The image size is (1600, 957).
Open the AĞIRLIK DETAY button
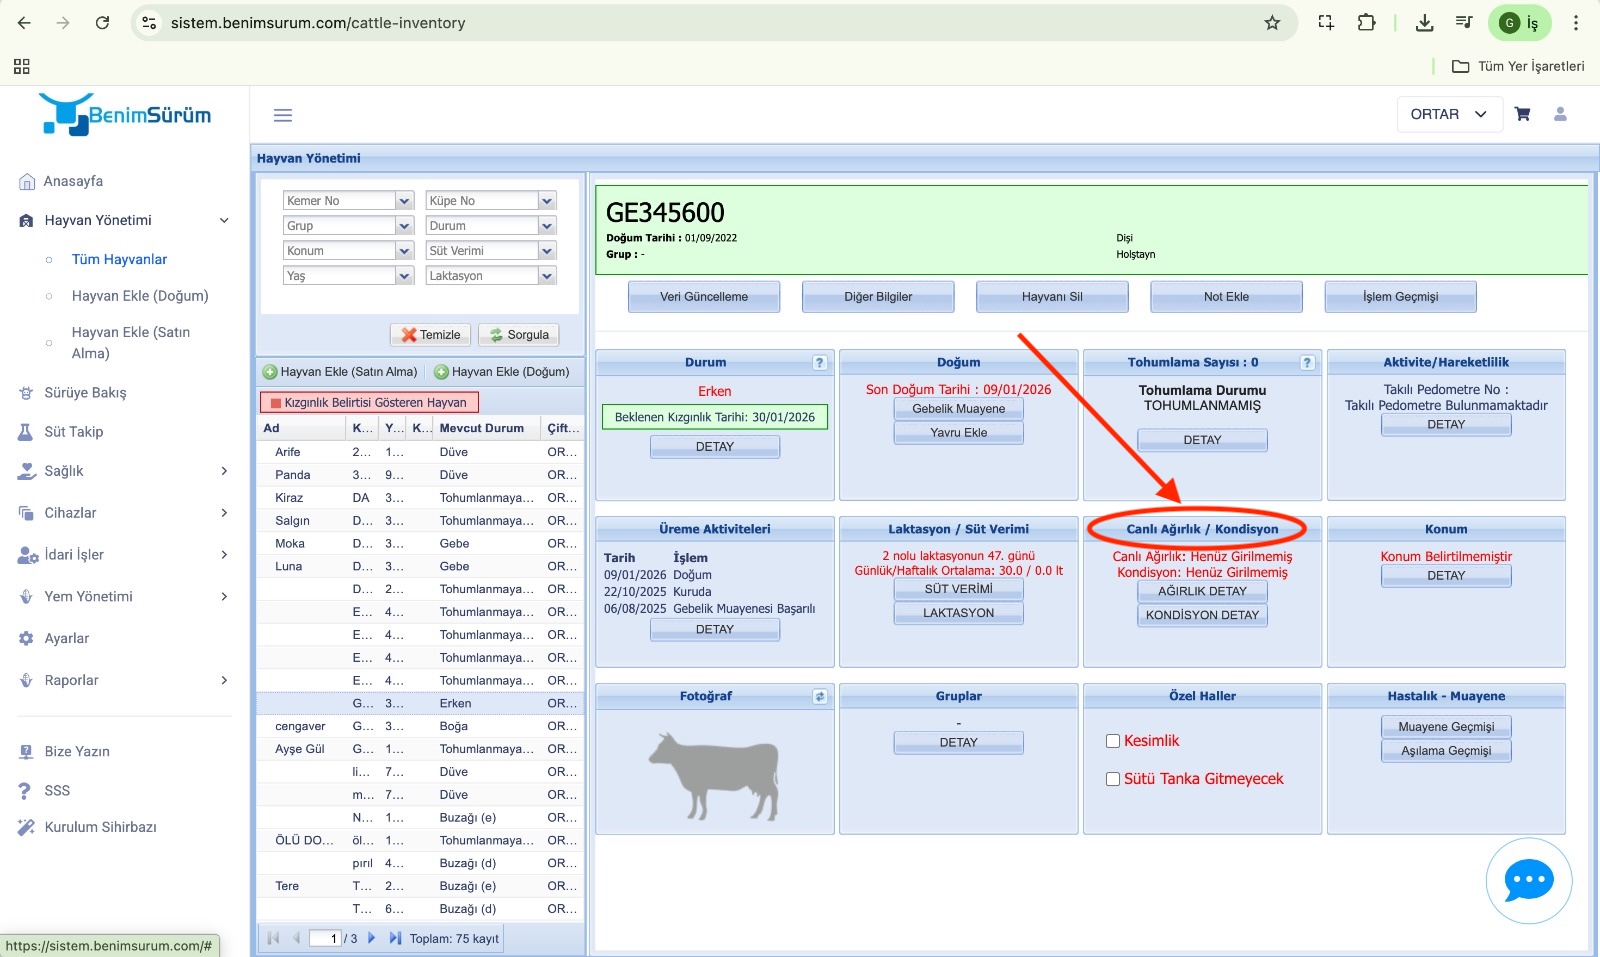[1202, 591]
